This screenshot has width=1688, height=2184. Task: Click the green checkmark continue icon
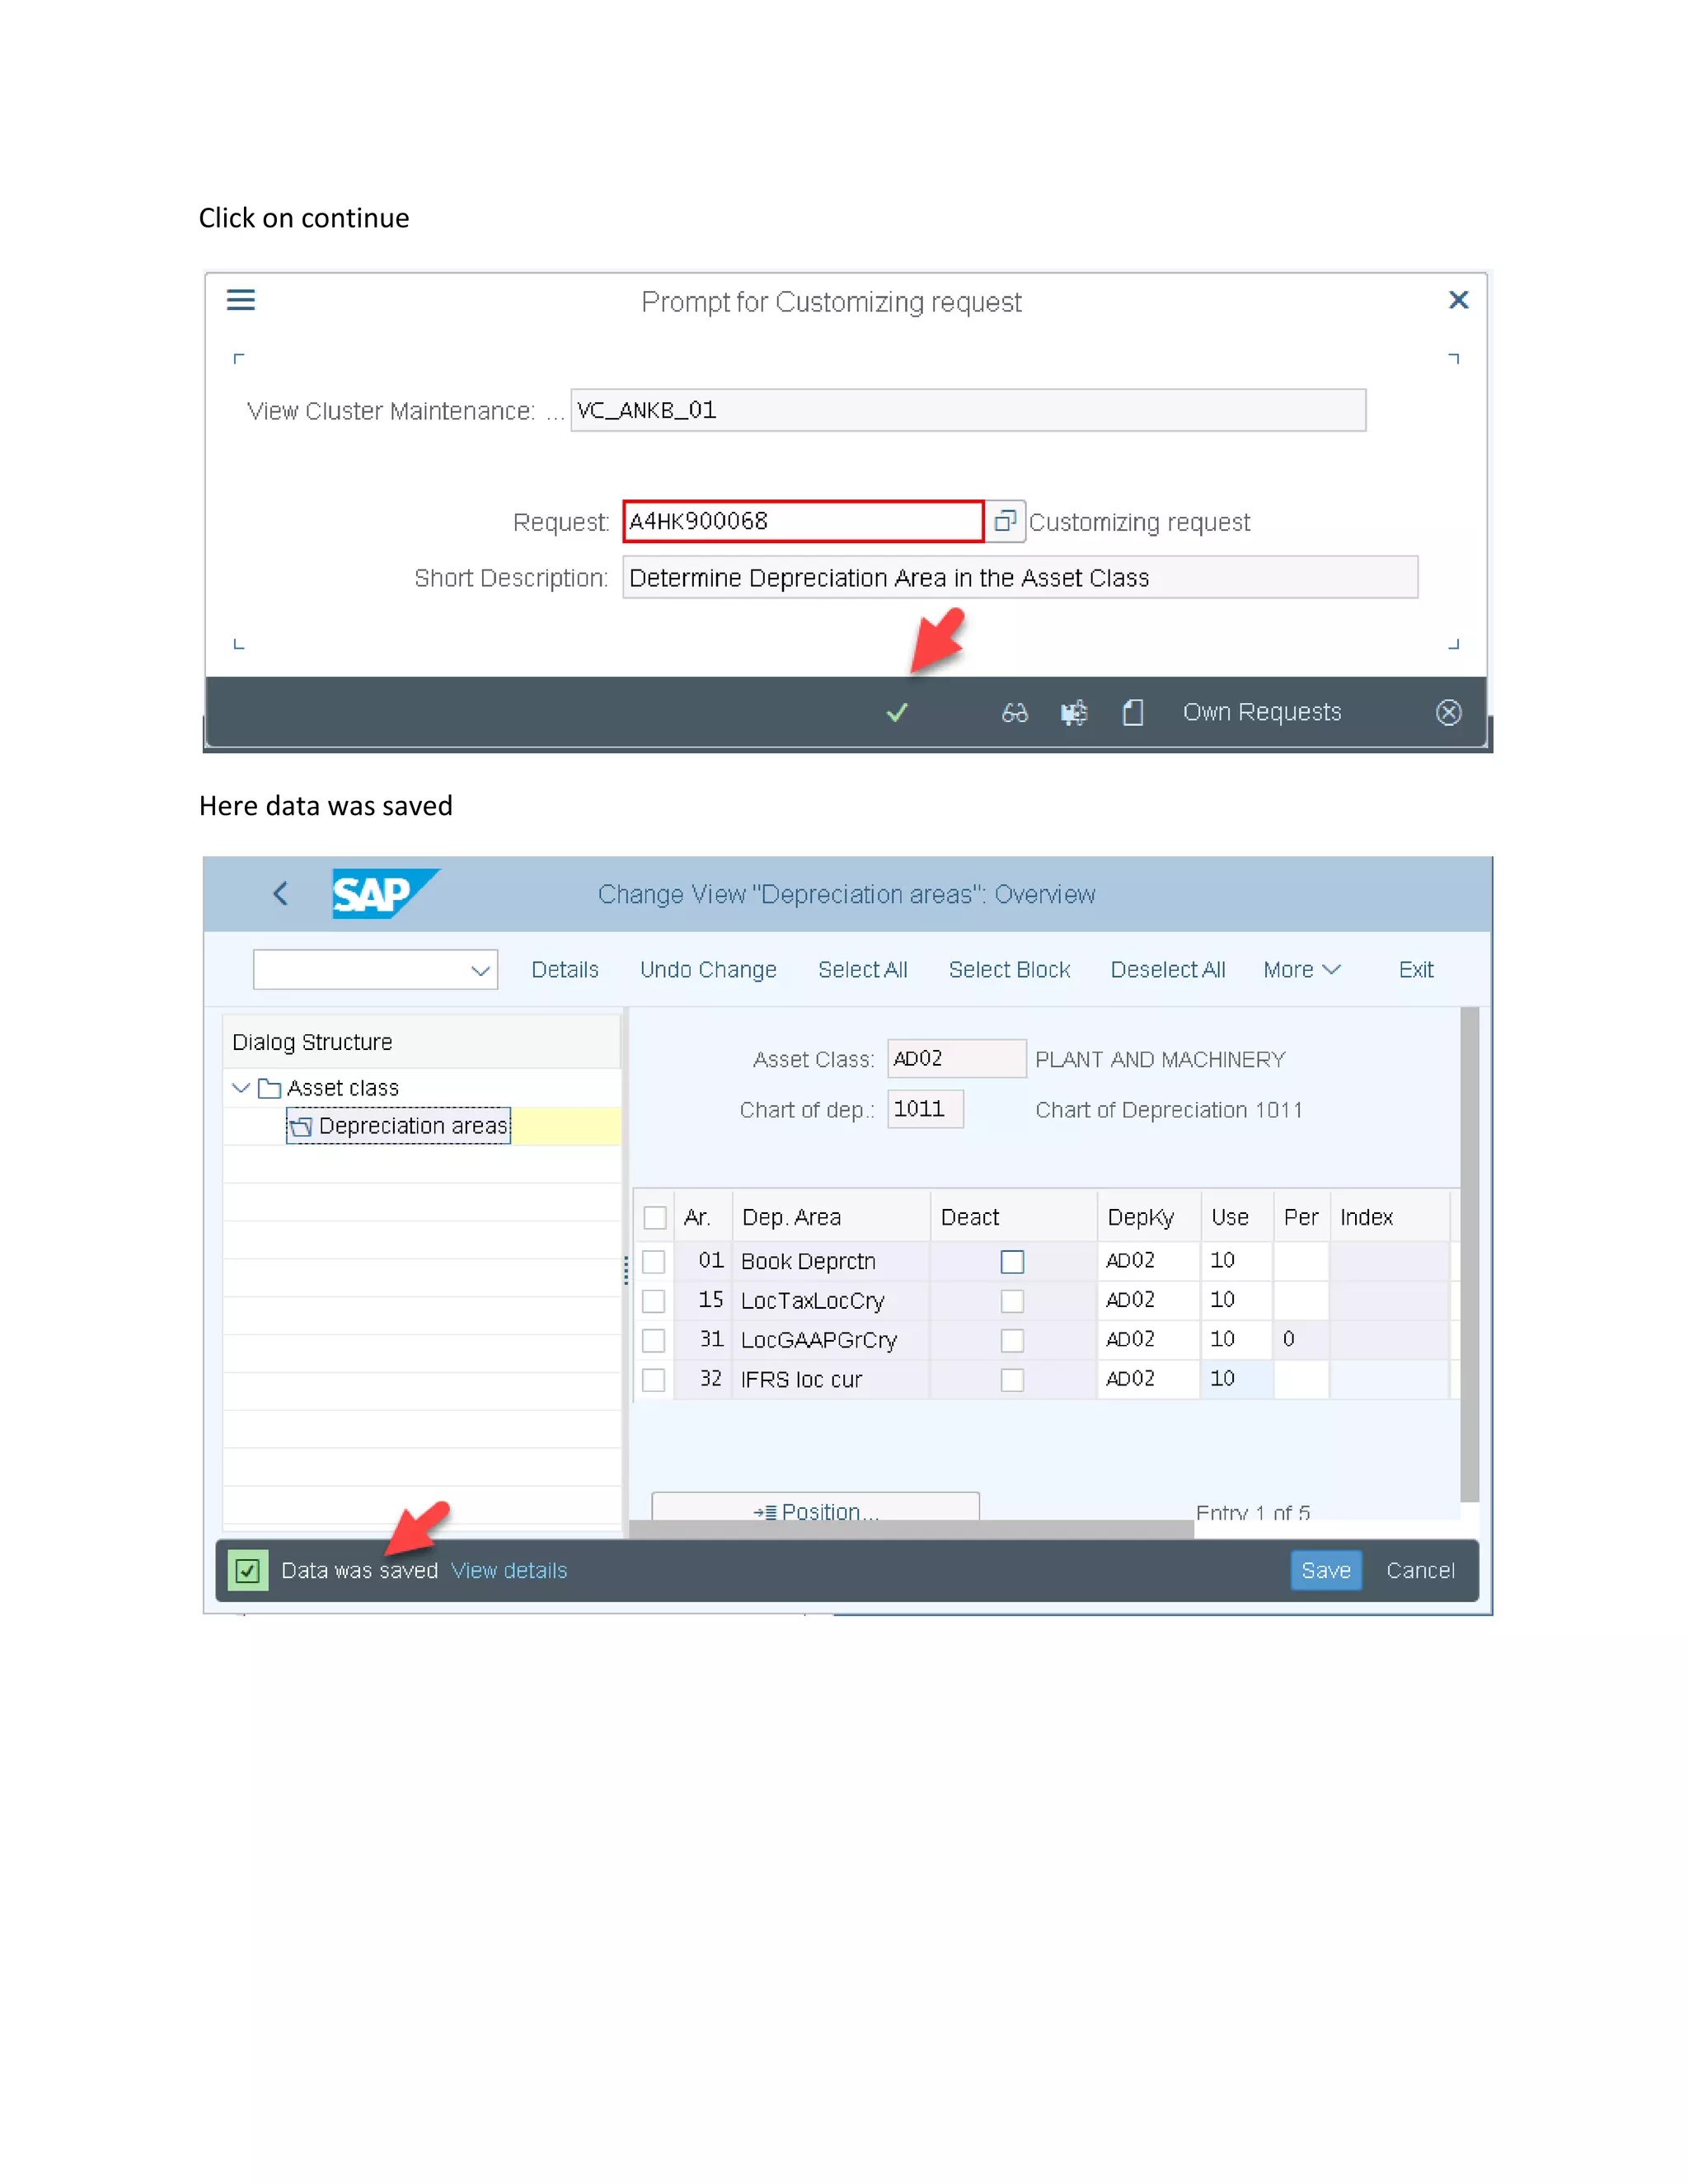point(897,712)
